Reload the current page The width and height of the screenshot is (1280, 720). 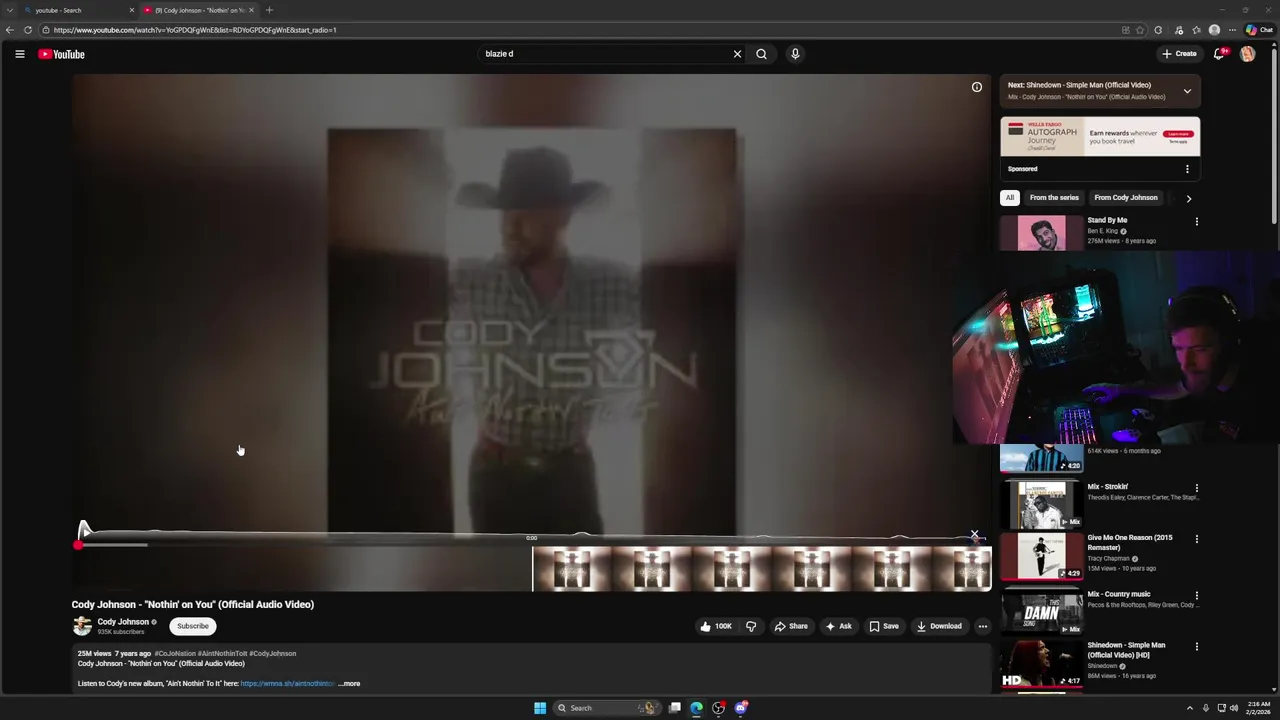coord(28,30)
